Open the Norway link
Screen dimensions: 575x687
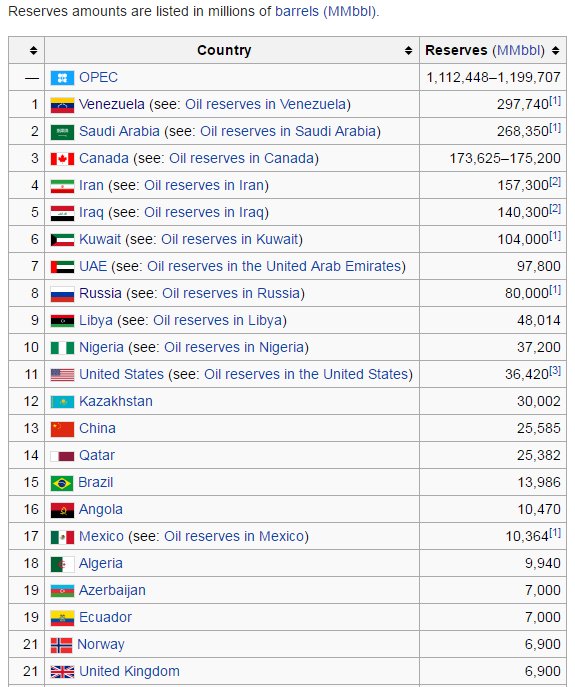(x=101, y=645)
